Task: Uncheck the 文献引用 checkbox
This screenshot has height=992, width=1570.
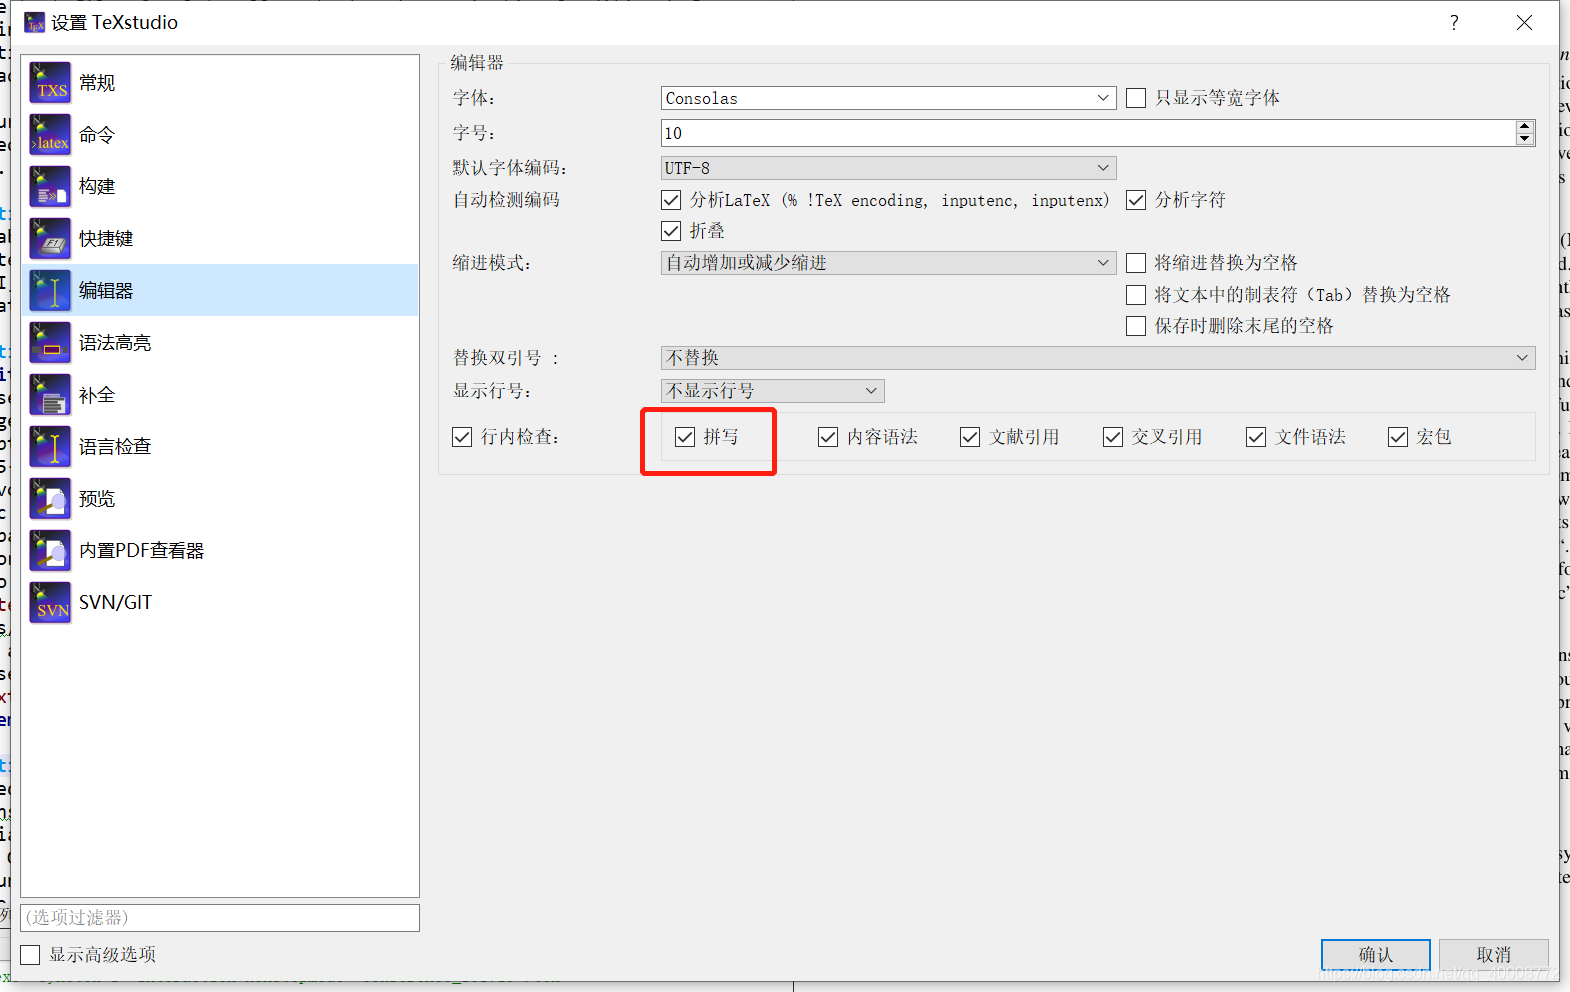Action: coord(970,437)
